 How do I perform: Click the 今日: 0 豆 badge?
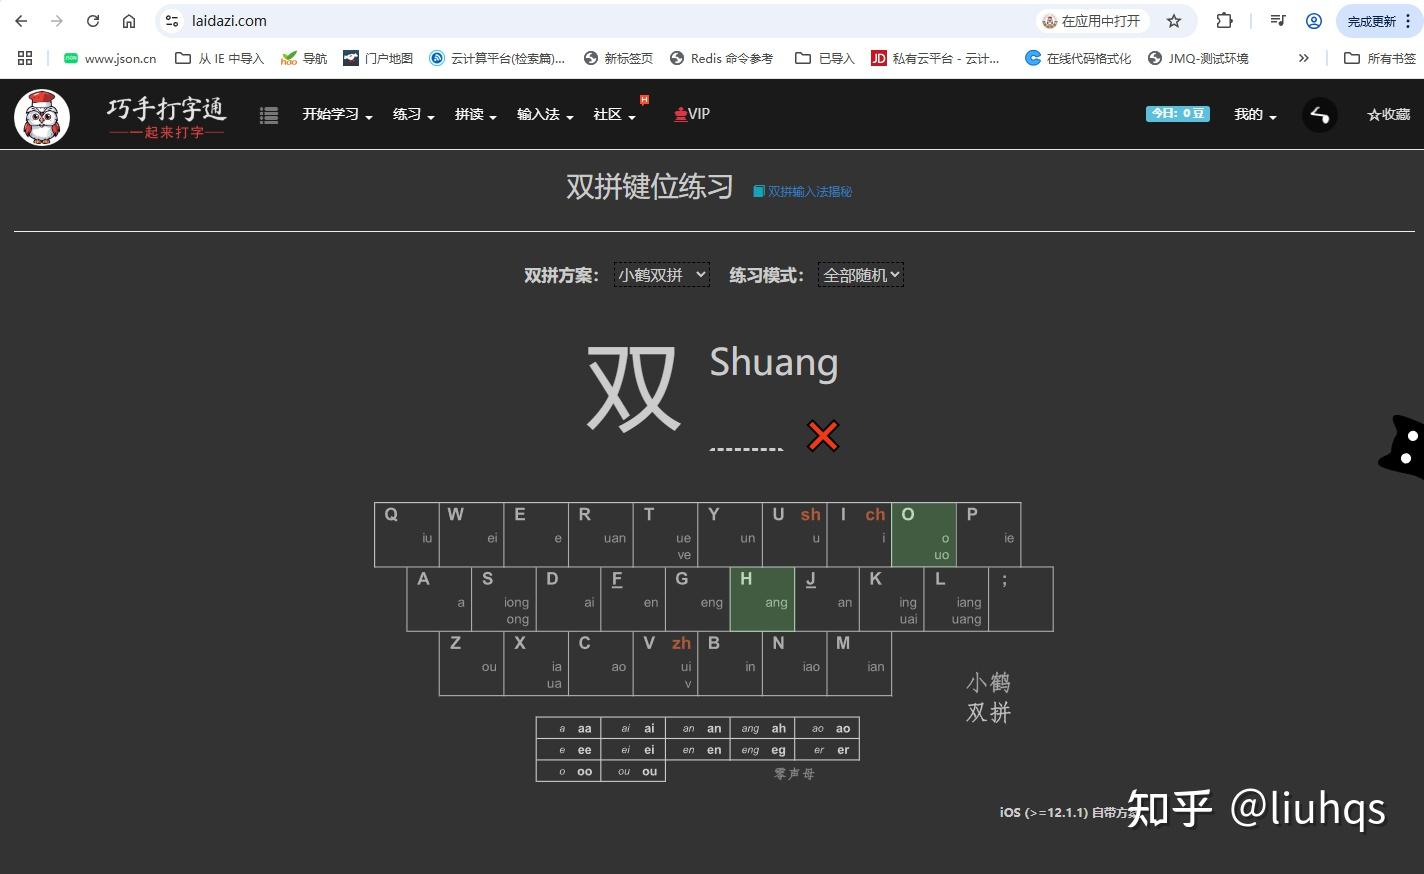pos(1178,114)
